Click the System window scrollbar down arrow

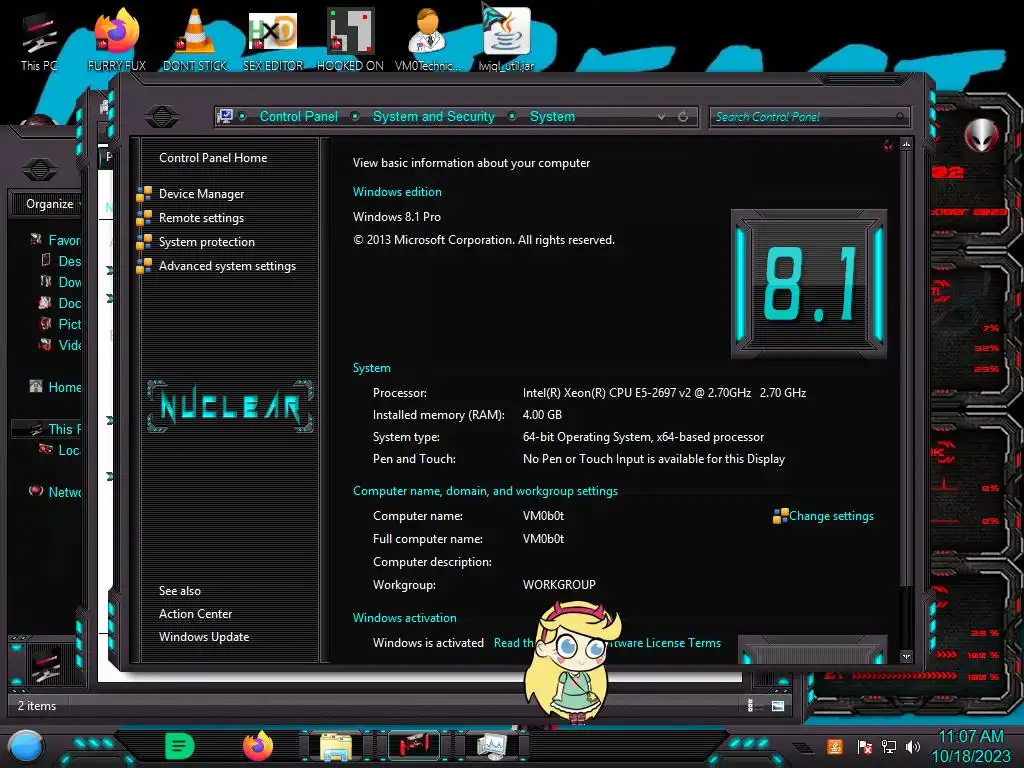point(906,656)
